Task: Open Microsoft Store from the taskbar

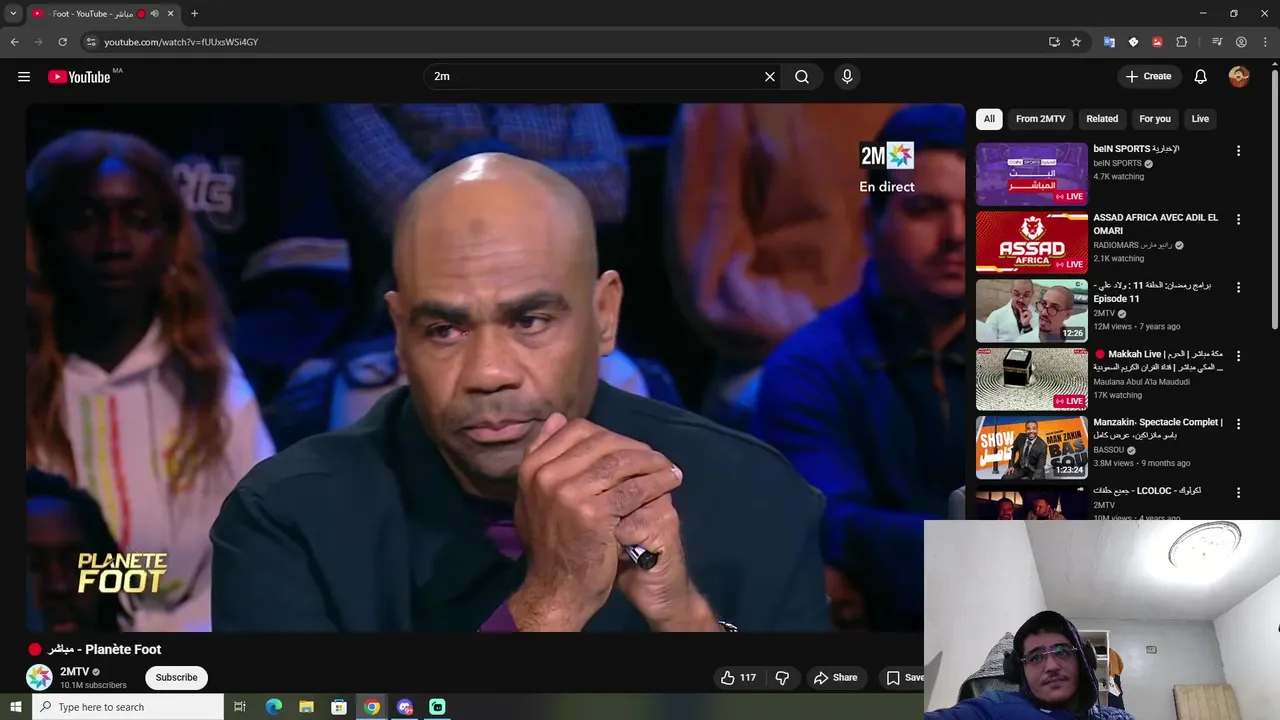Action: tap(339, 707)
